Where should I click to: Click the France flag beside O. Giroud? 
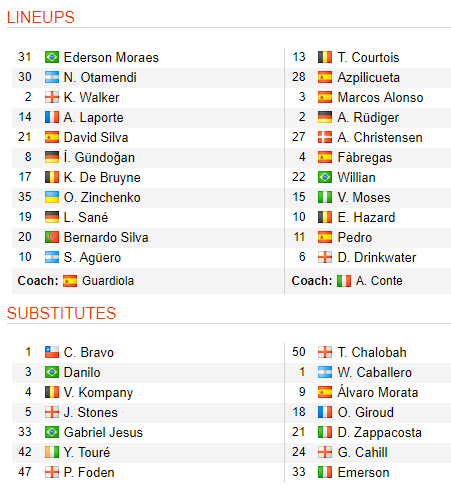[325, 412]
